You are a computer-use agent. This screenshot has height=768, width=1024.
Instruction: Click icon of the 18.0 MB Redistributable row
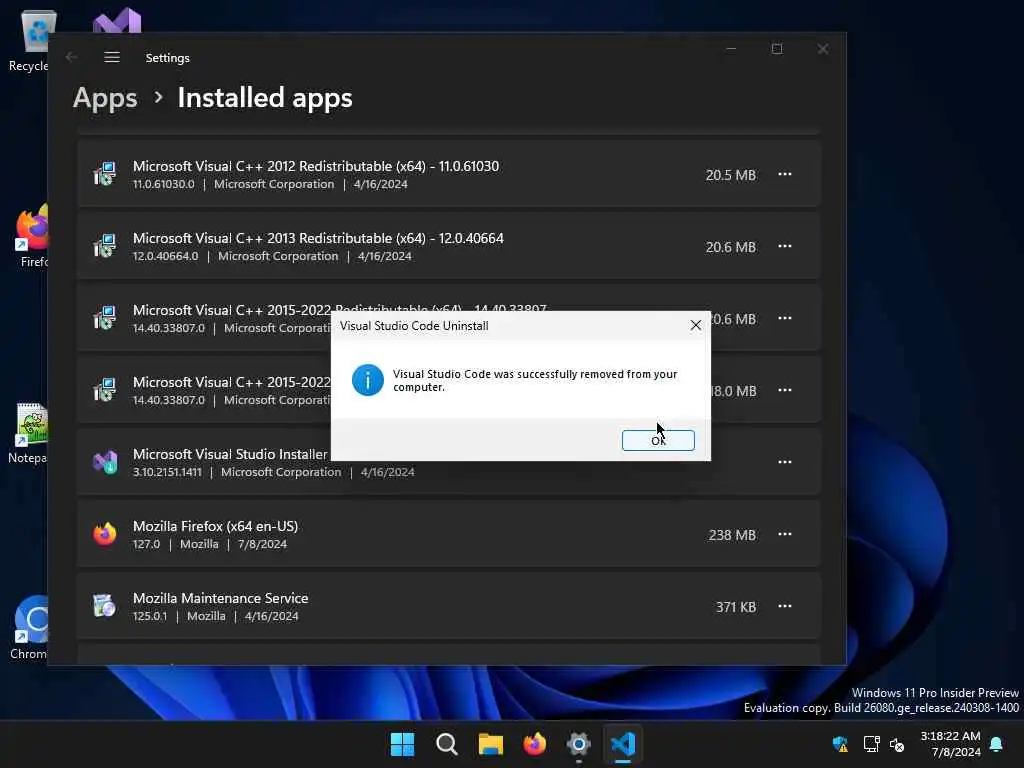tap(104, 390)
